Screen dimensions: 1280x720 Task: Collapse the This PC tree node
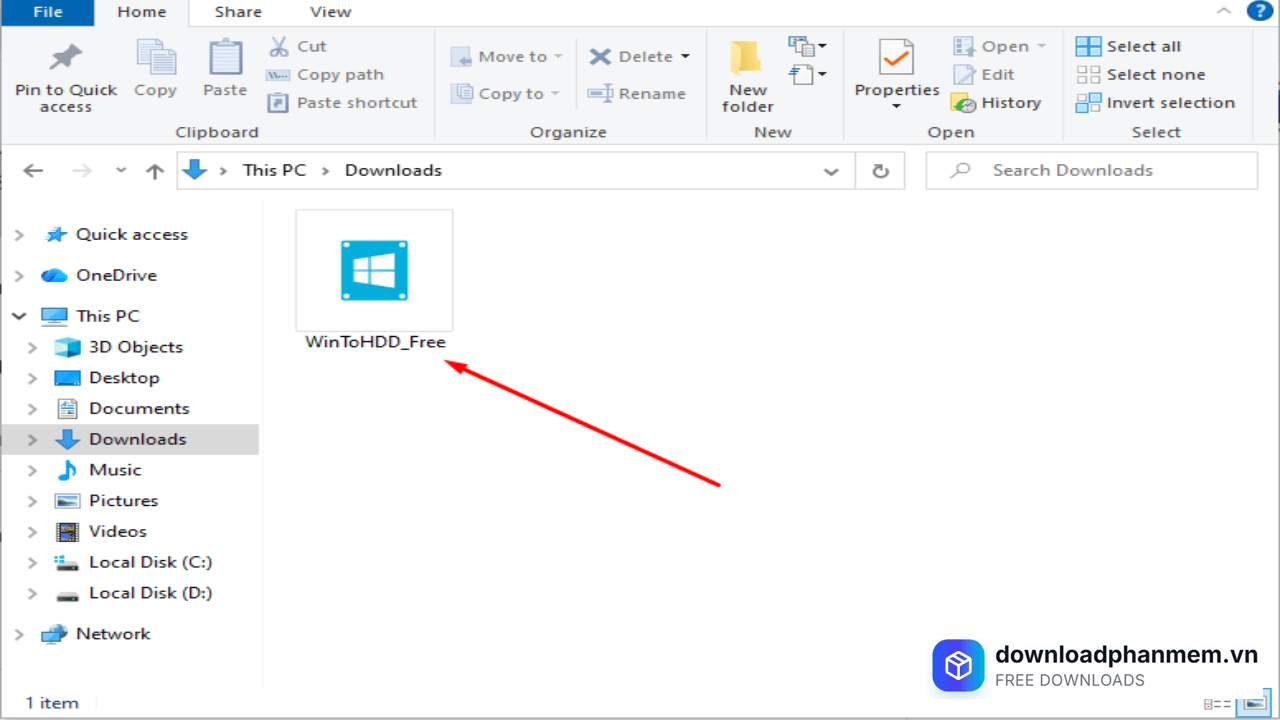pos(19,316)
